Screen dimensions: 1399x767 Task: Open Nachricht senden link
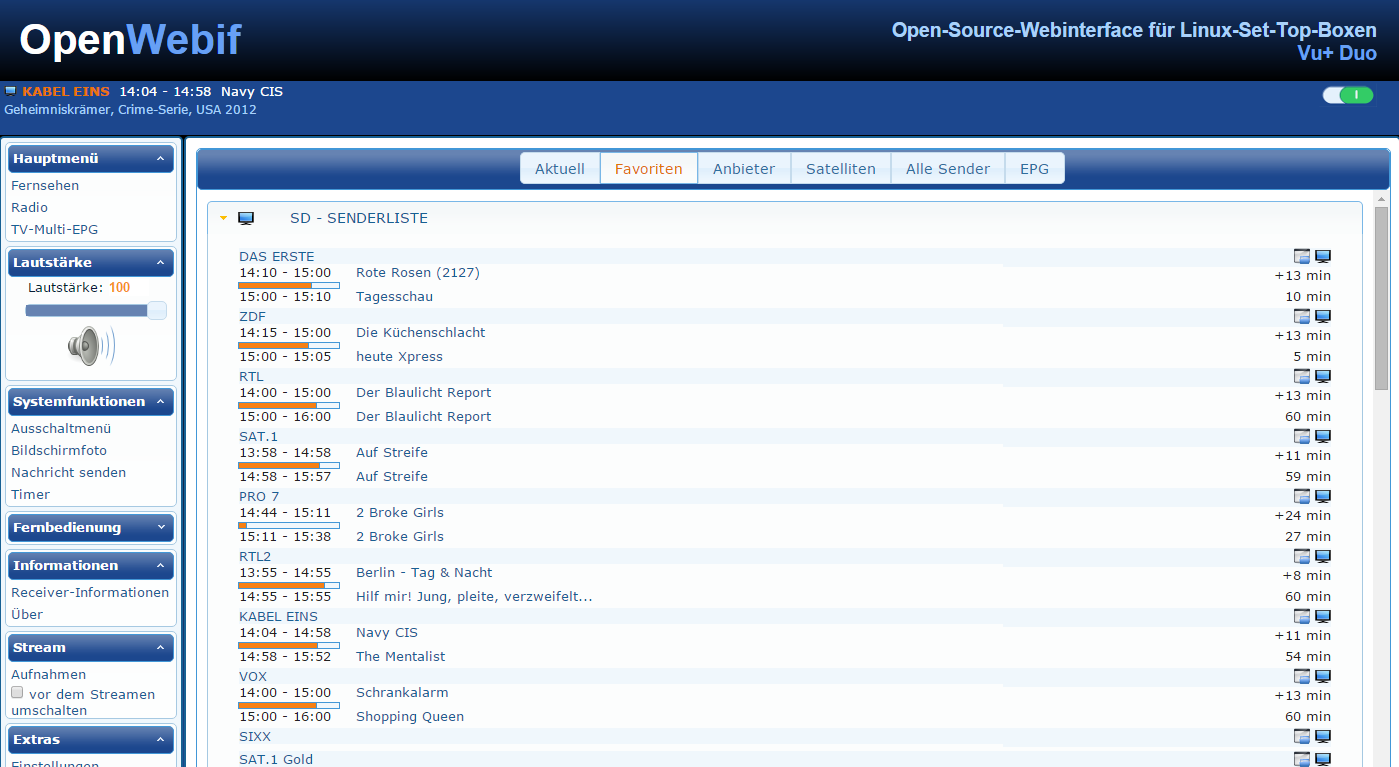point(68,472)
